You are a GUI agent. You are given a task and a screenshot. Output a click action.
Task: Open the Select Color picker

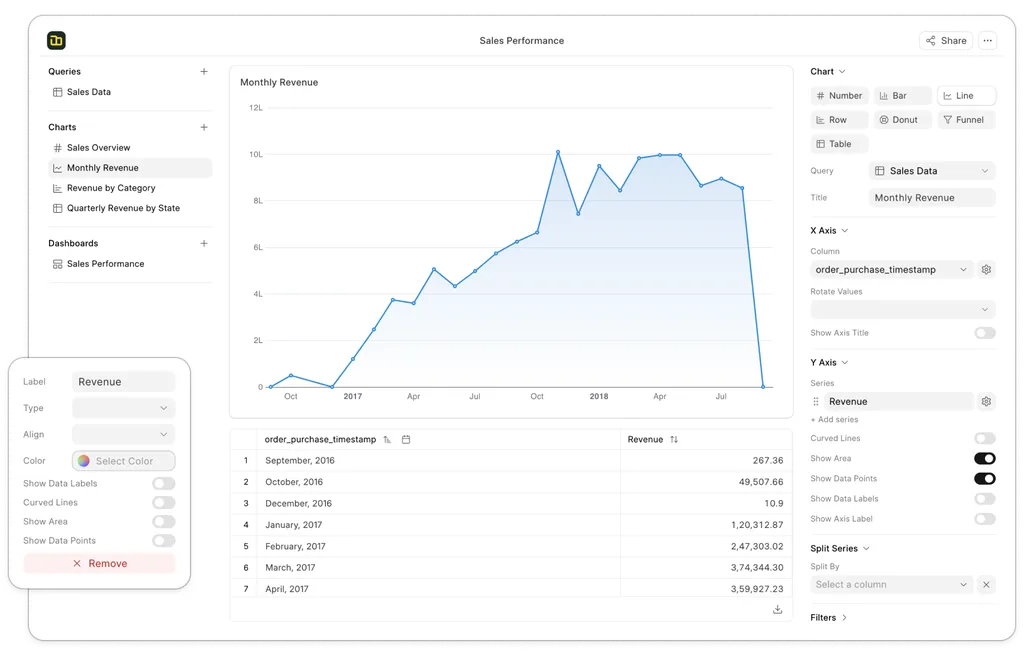tap(123, 461)
